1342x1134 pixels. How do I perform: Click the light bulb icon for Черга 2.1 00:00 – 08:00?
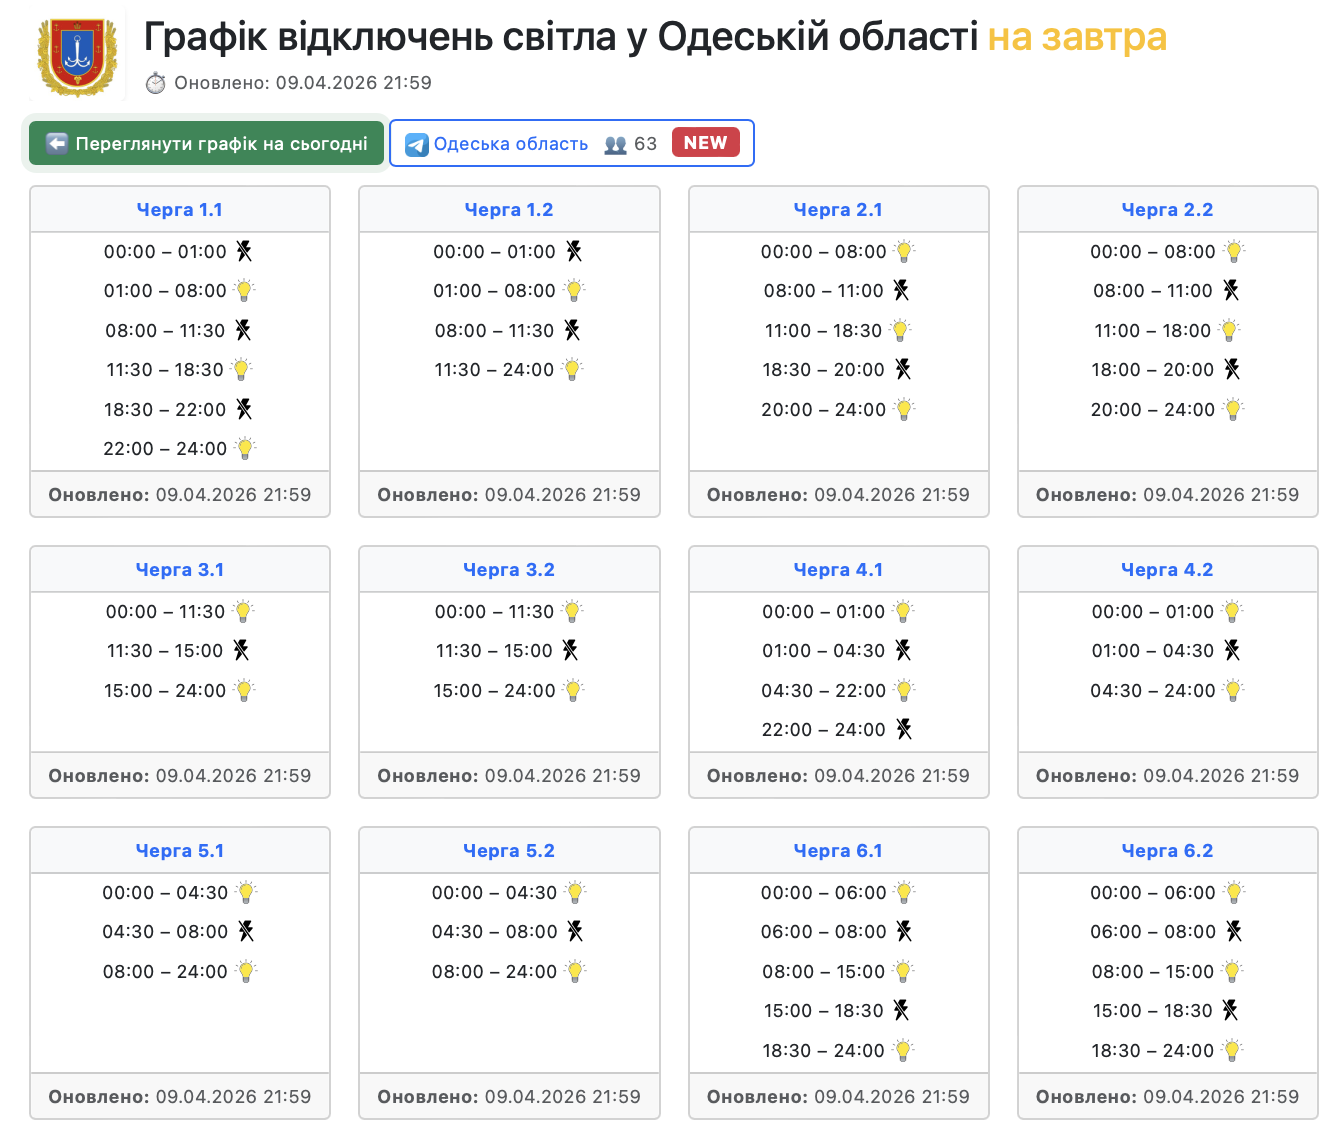[904, 252]
